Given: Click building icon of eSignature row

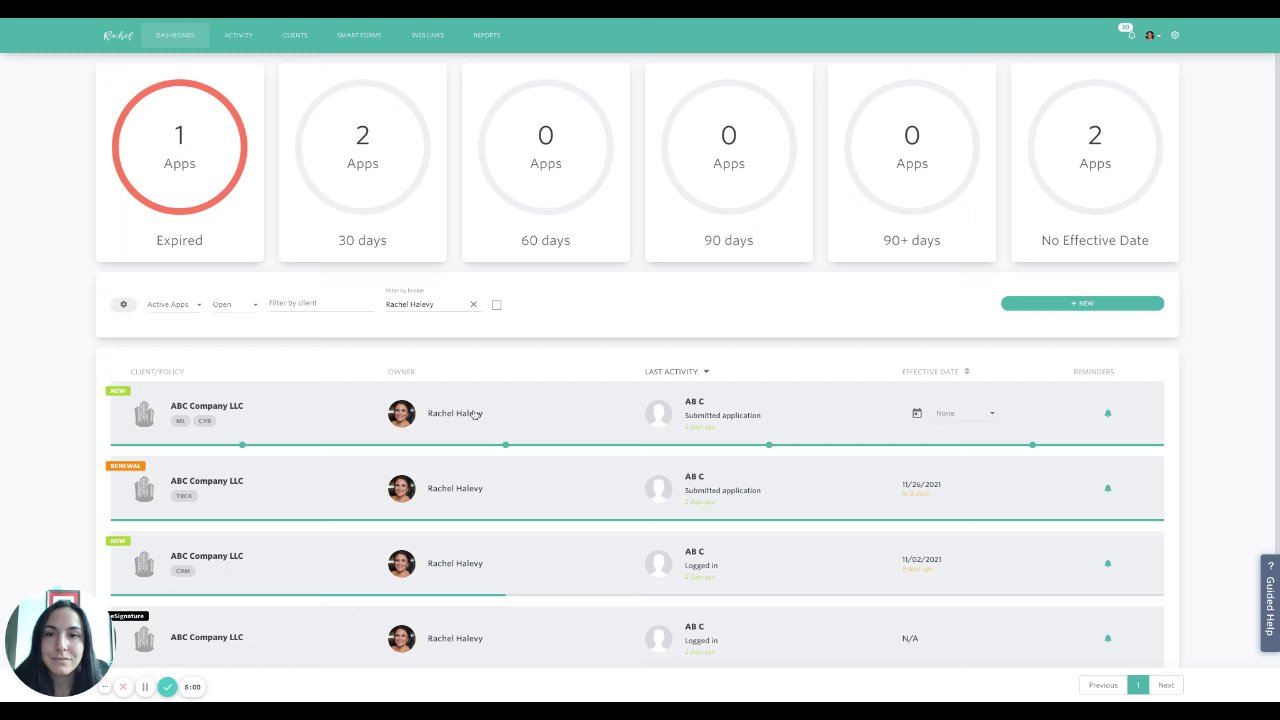Looking at the screenshot, I should (x=144, y=639).
